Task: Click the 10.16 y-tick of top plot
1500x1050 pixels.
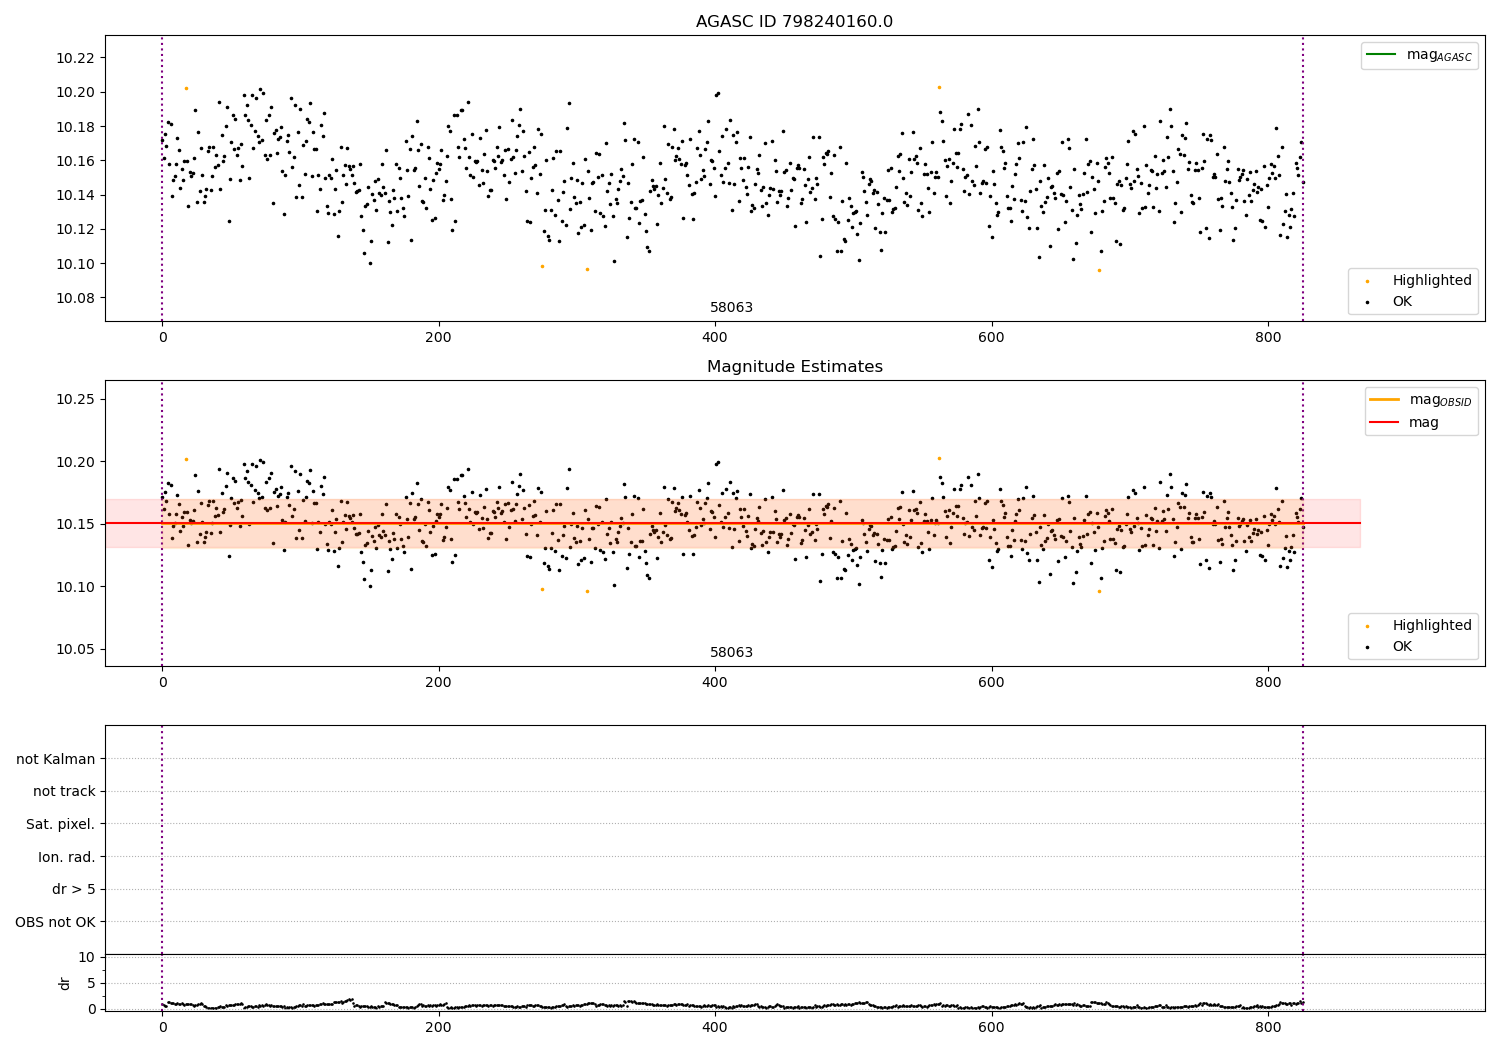Action: pyautogui.click(x=75, y=161)
